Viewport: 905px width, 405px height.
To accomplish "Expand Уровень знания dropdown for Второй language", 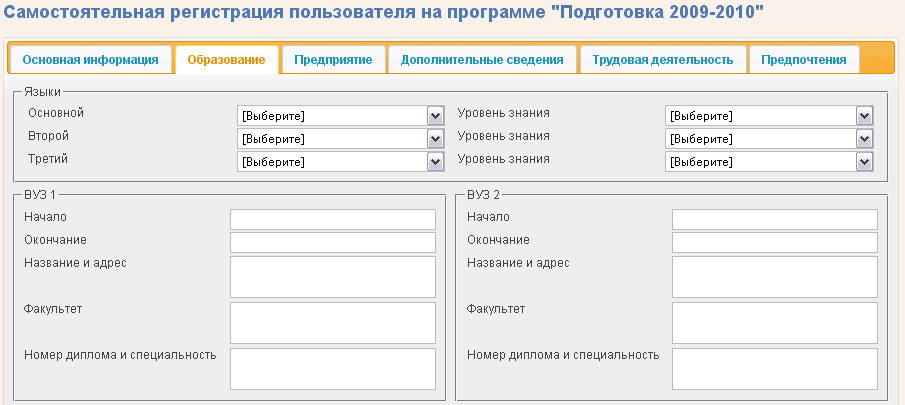I will (x=769, y=139).
